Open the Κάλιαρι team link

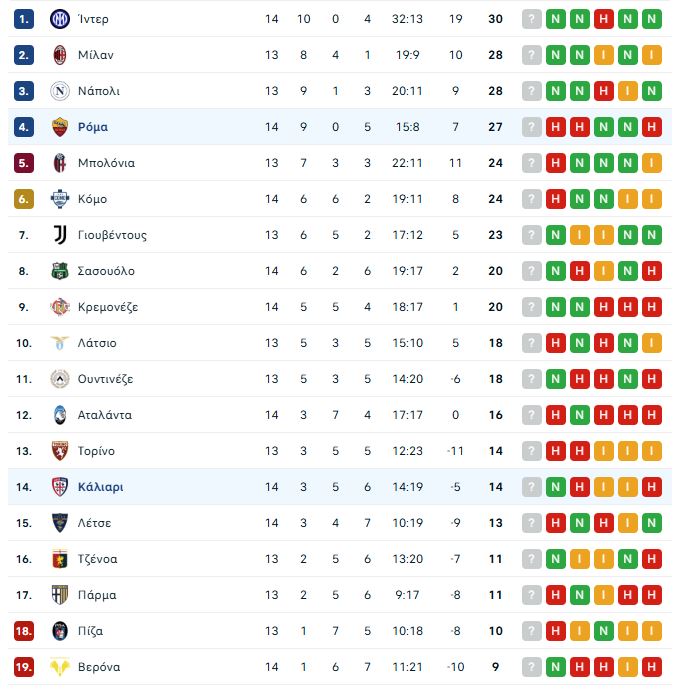(100, 487)
